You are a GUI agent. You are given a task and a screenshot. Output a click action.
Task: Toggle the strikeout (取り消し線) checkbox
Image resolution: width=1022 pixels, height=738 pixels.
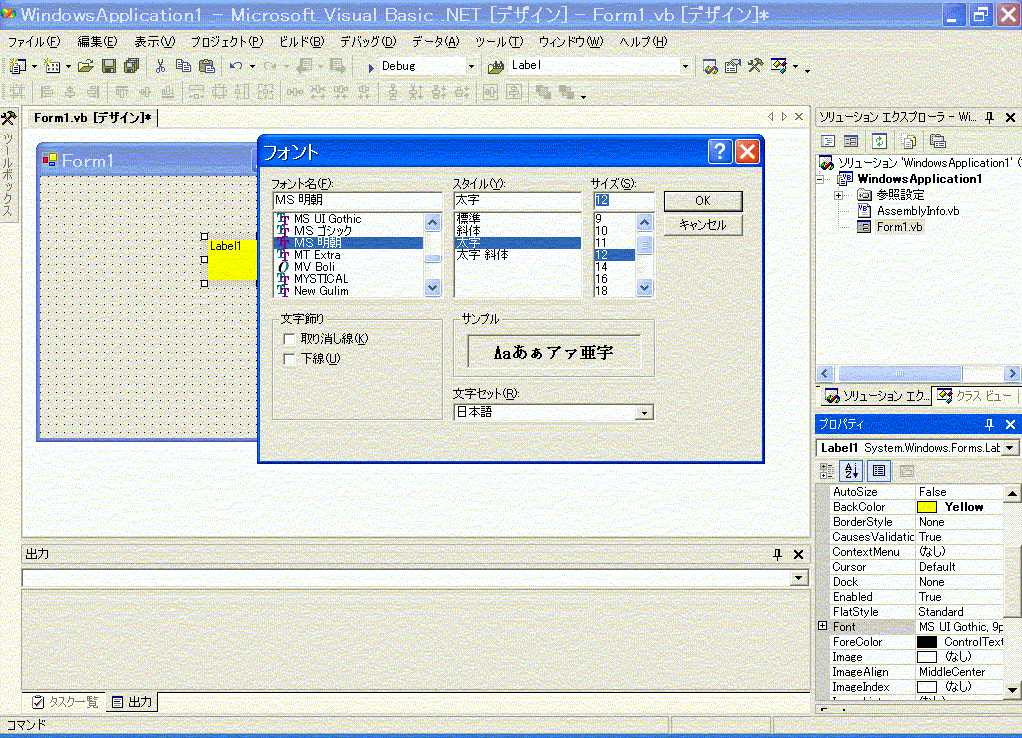point(289,339)
